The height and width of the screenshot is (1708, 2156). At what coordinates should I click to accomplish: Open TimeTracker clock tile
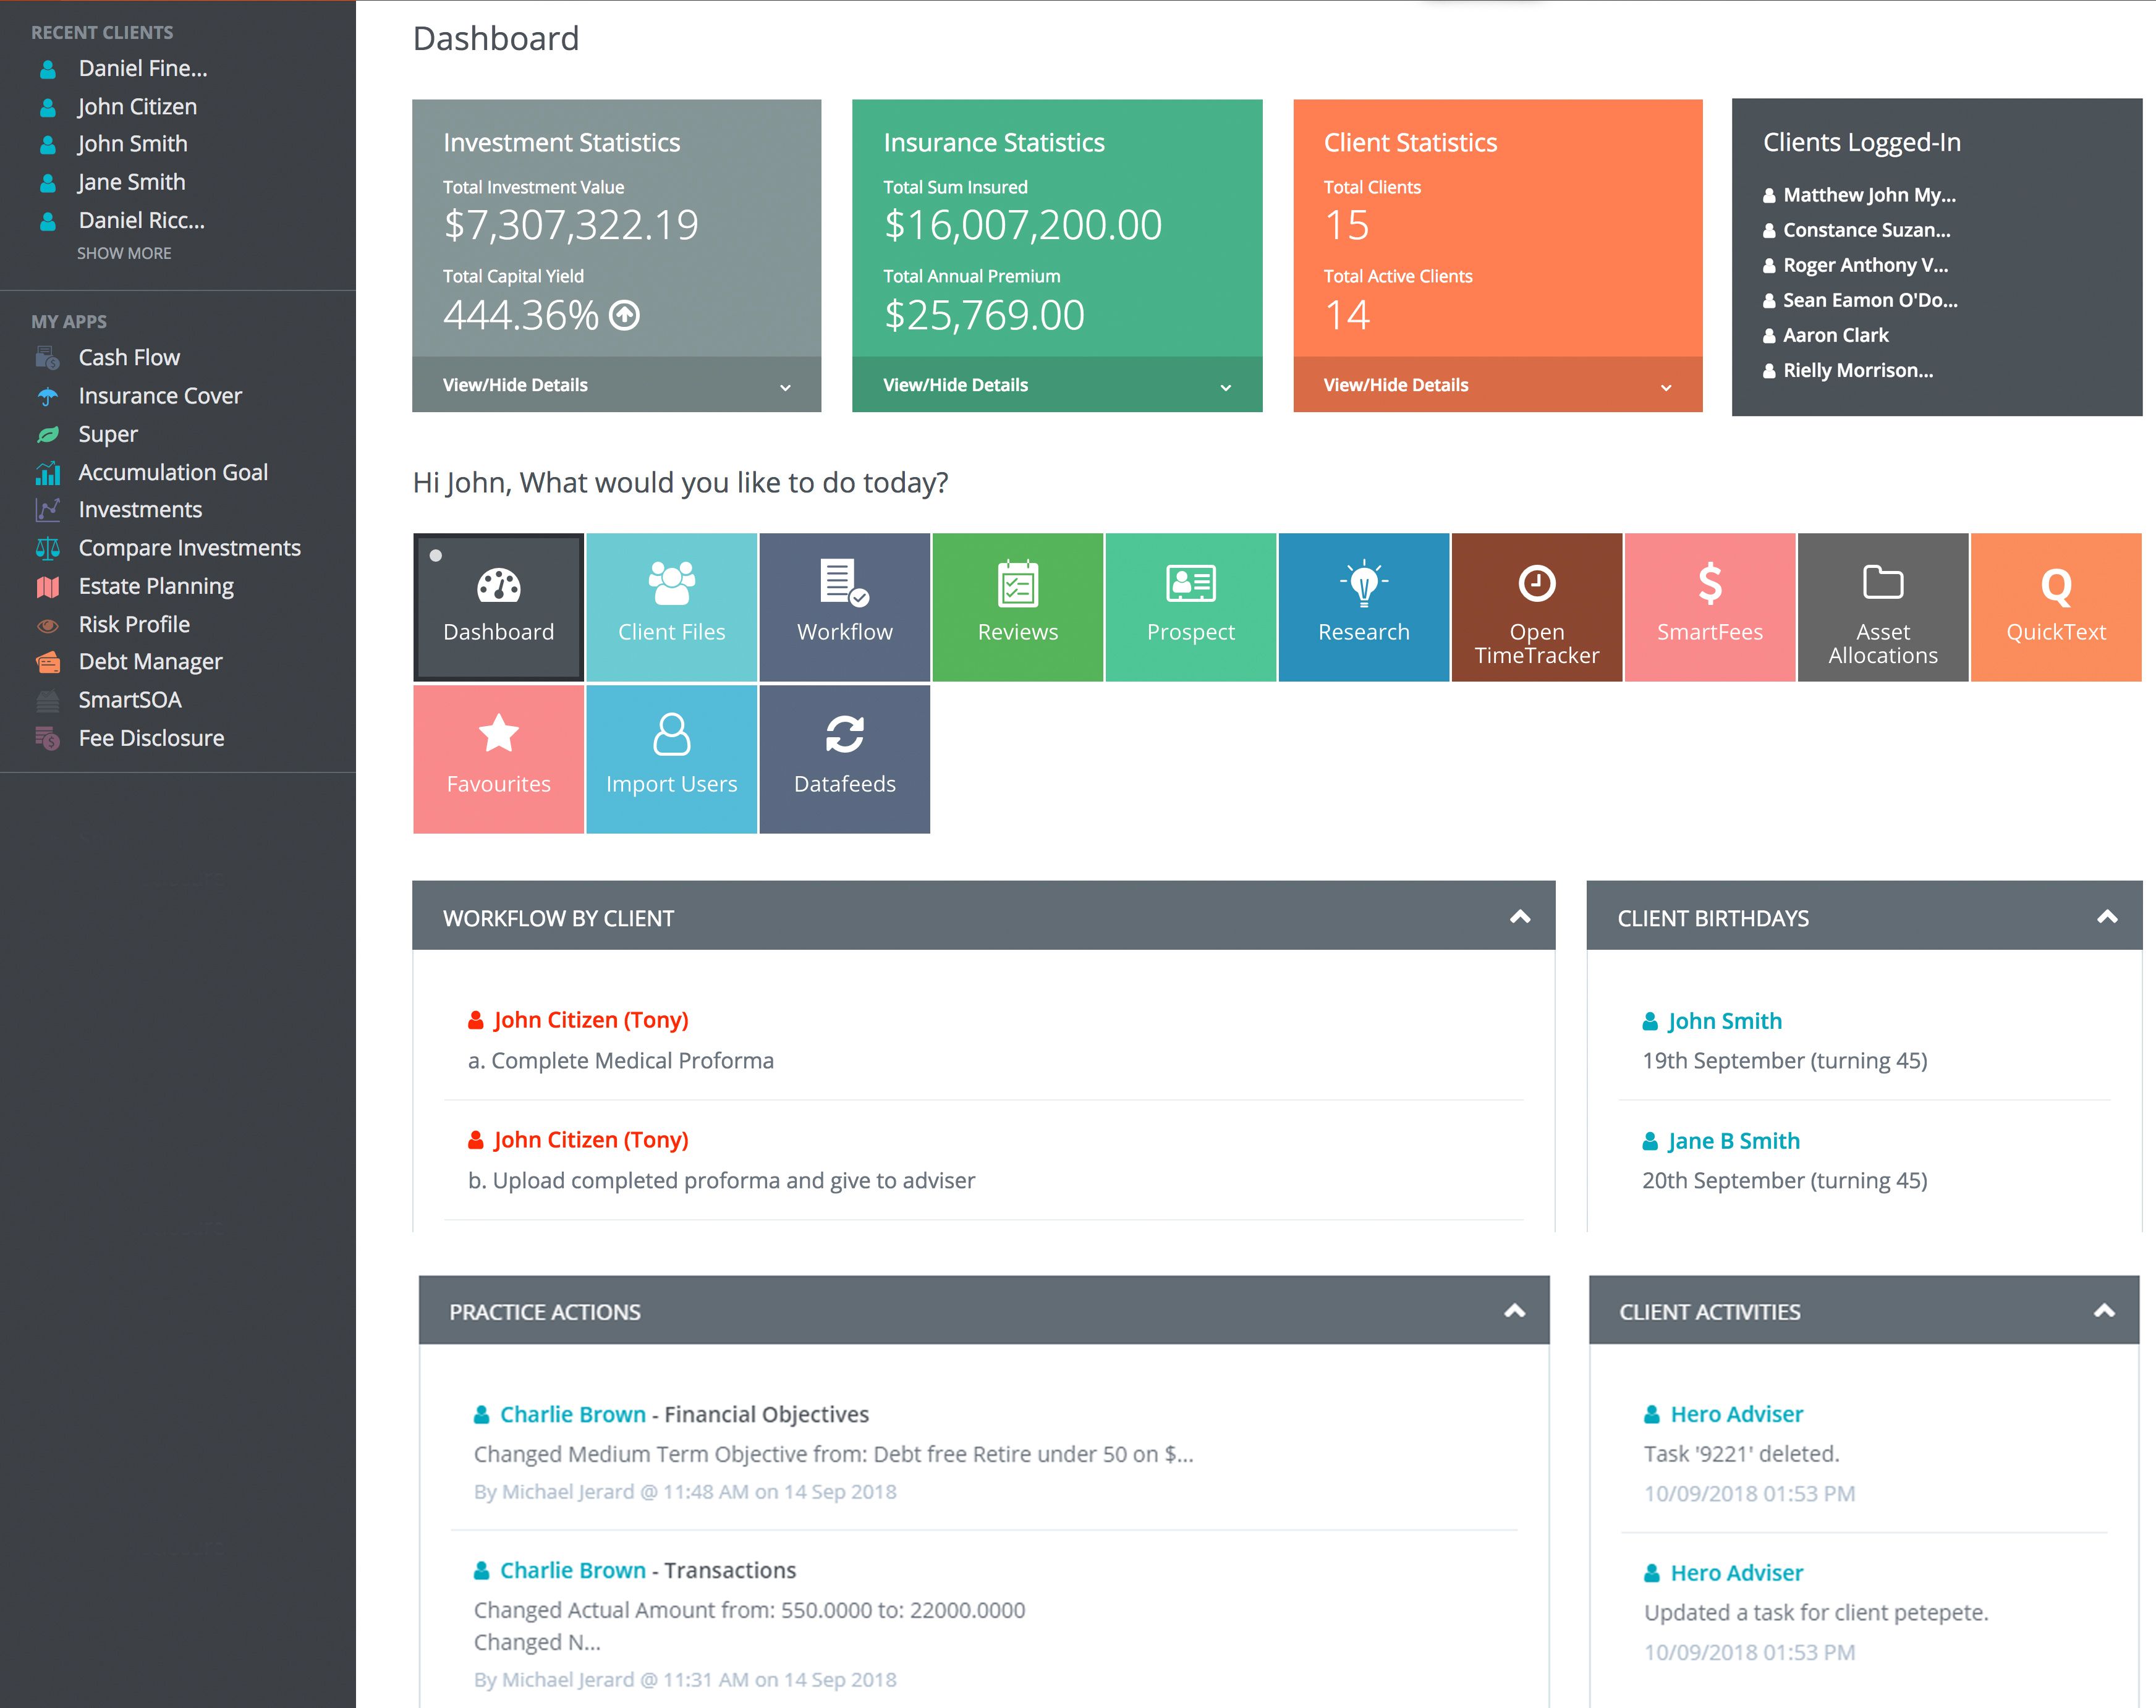(1536, 607)
